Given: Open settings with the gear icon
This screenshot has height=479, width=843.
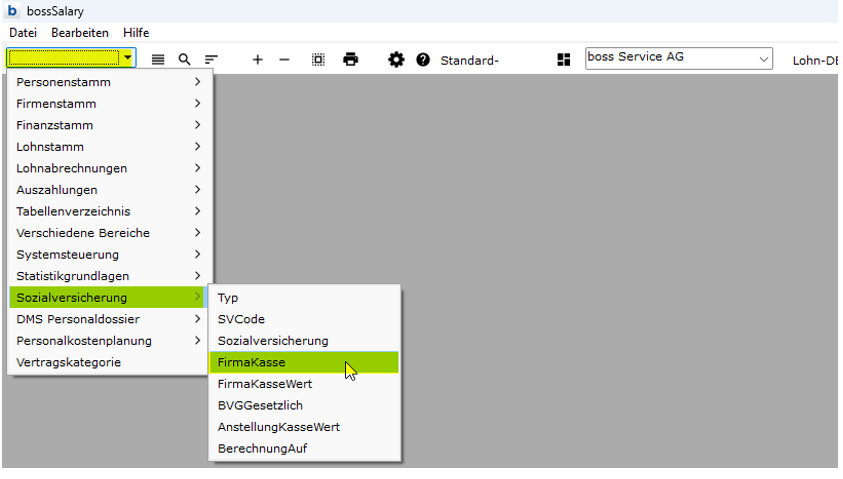Looking at the screenshot, I should pyautogui.click(x=396, y=60).
